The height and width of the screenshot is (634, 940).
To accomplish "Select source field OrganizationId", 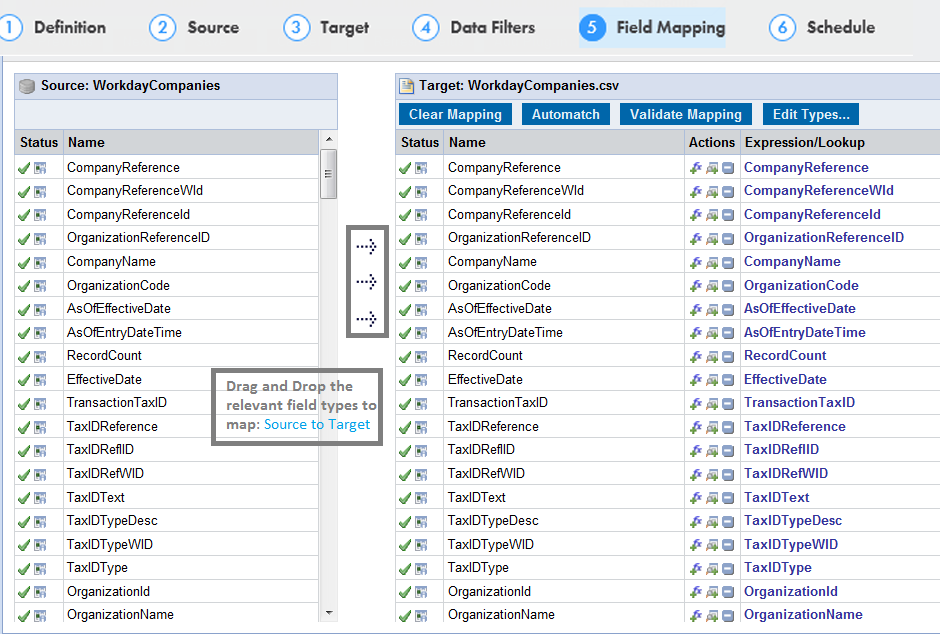I will (x=109, y=591).
